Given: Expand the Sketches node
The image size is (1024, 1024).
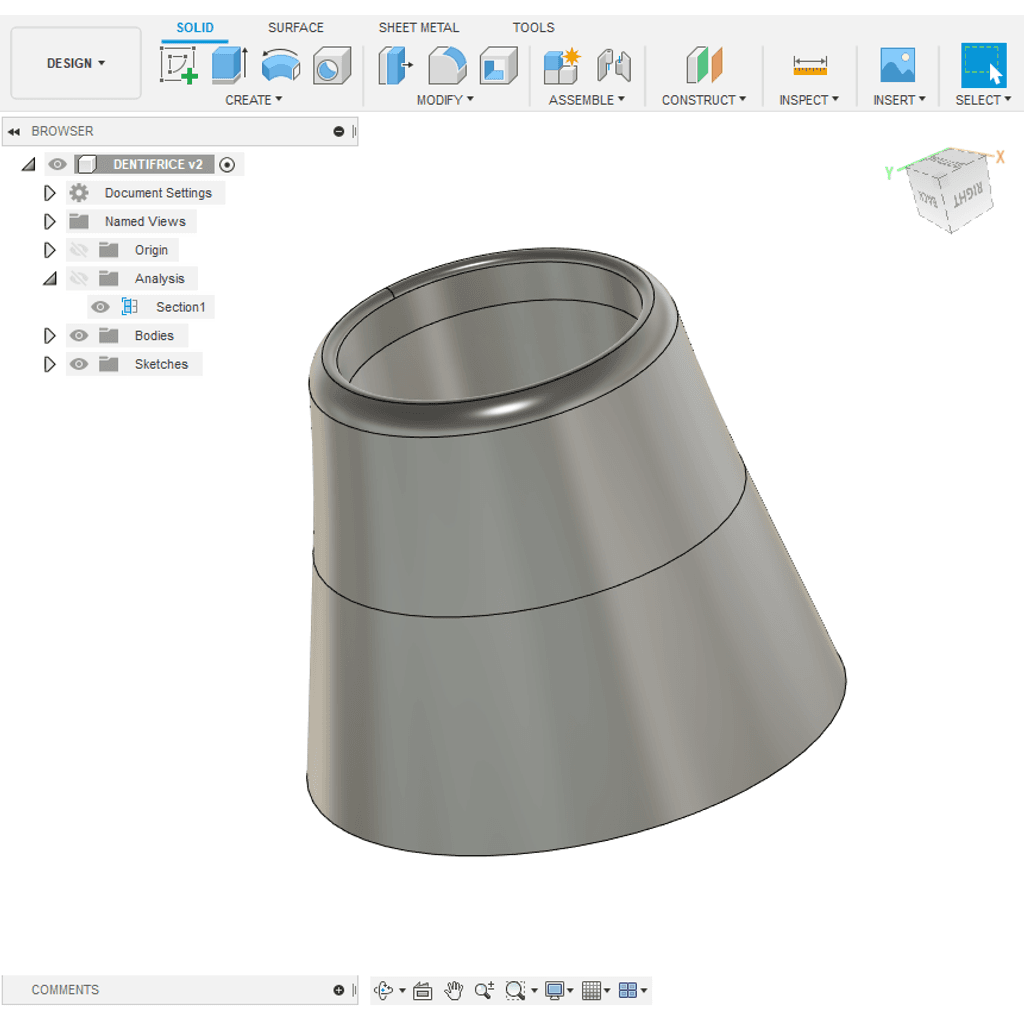Looking at the screenshot, I should (49, 364).
